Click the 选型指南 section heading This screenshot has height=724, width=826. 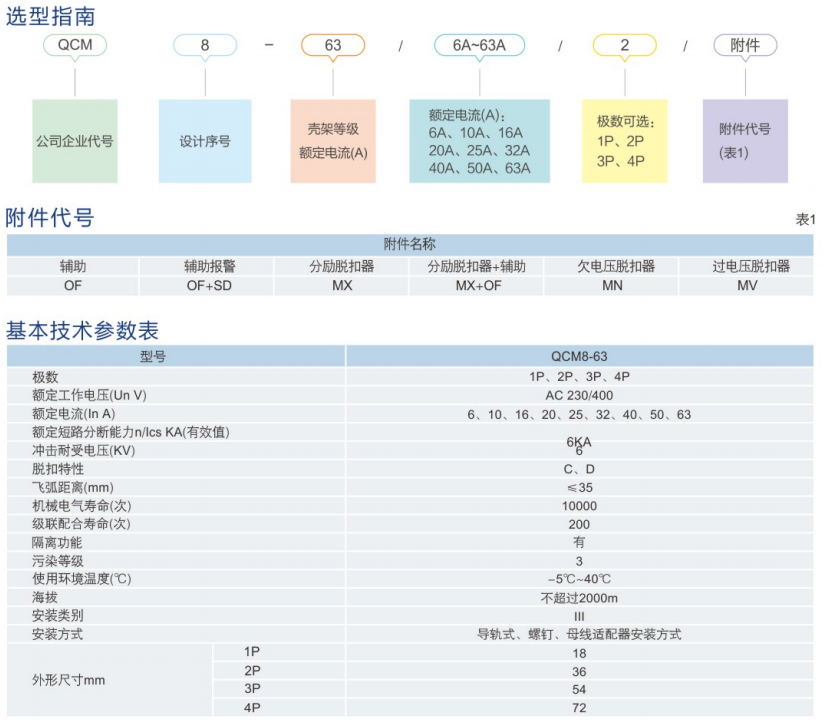coord(50,15)
